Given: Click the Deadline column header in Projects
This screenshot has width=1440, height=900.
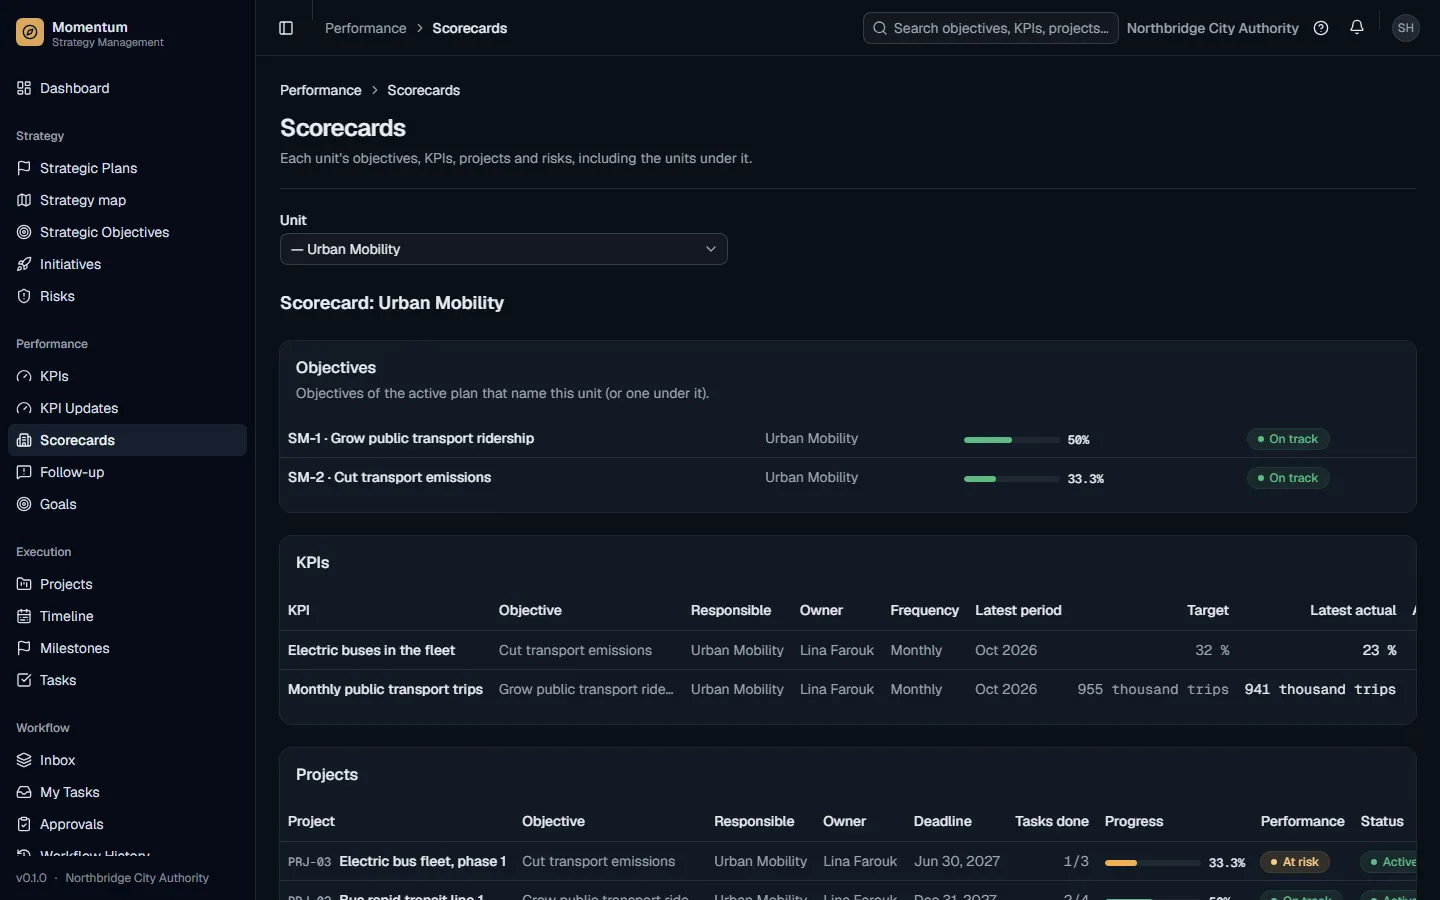Looking at the screenshot, I should [x=942, y=821].
